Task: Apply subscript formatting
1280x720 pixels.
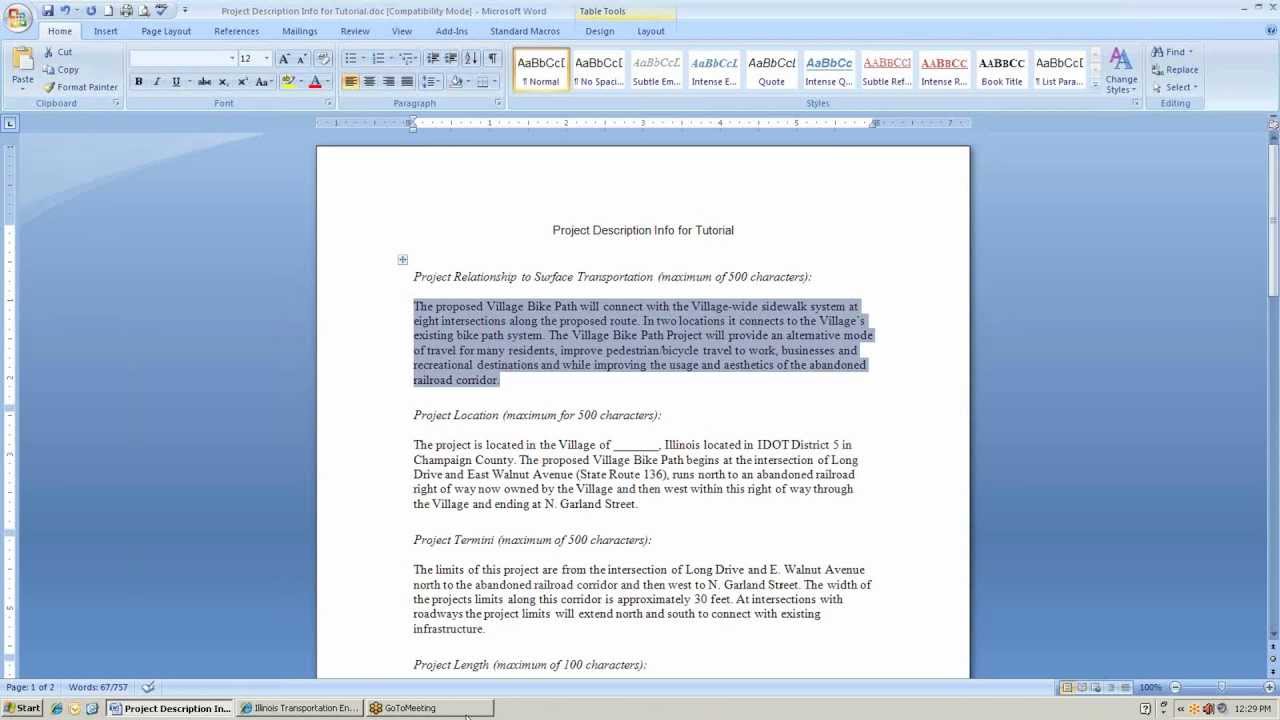Action: (x=223, y=82)
